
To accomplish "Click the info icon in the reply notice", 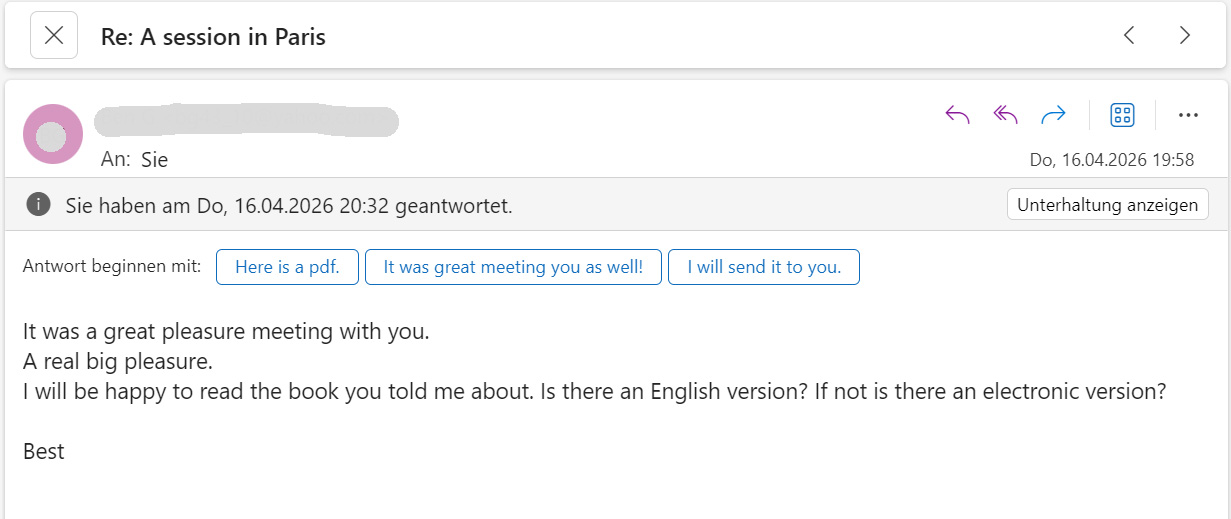I will coord(39,205).
